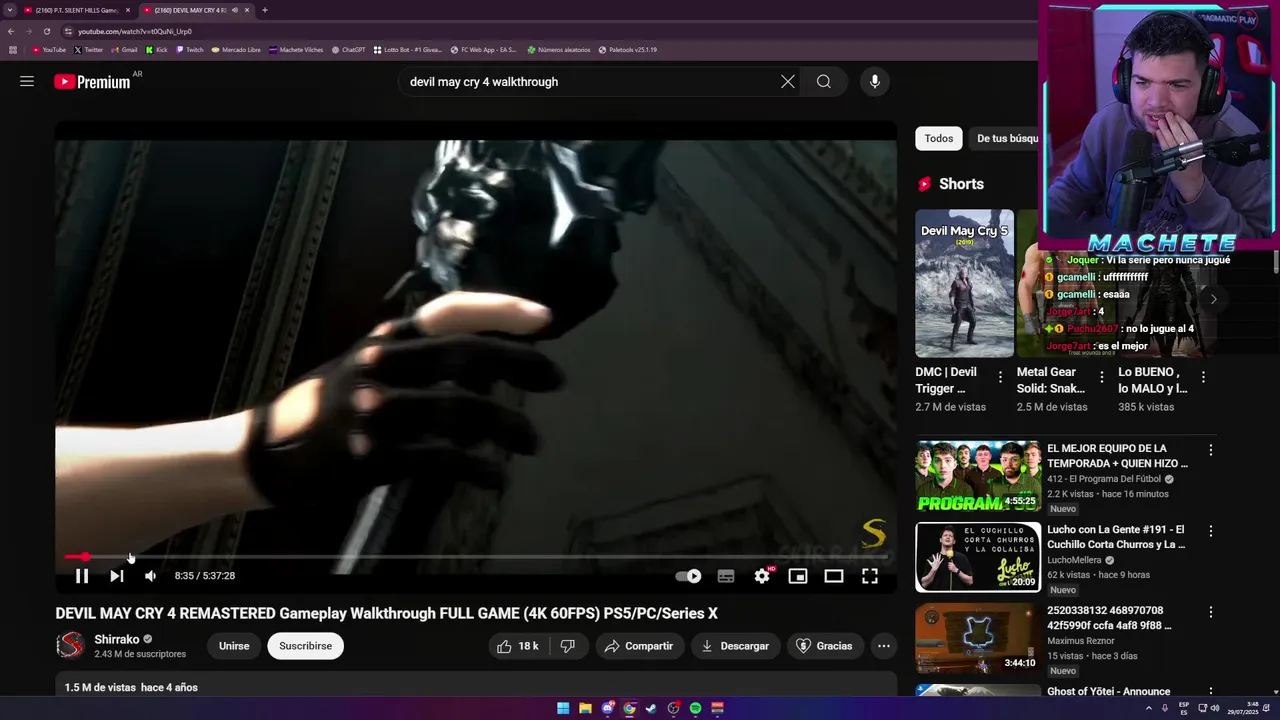The width and height of the screenshot is (1280, 720).
Task: Open the Mercado Libre bookmark
Action: coord(236,49)
